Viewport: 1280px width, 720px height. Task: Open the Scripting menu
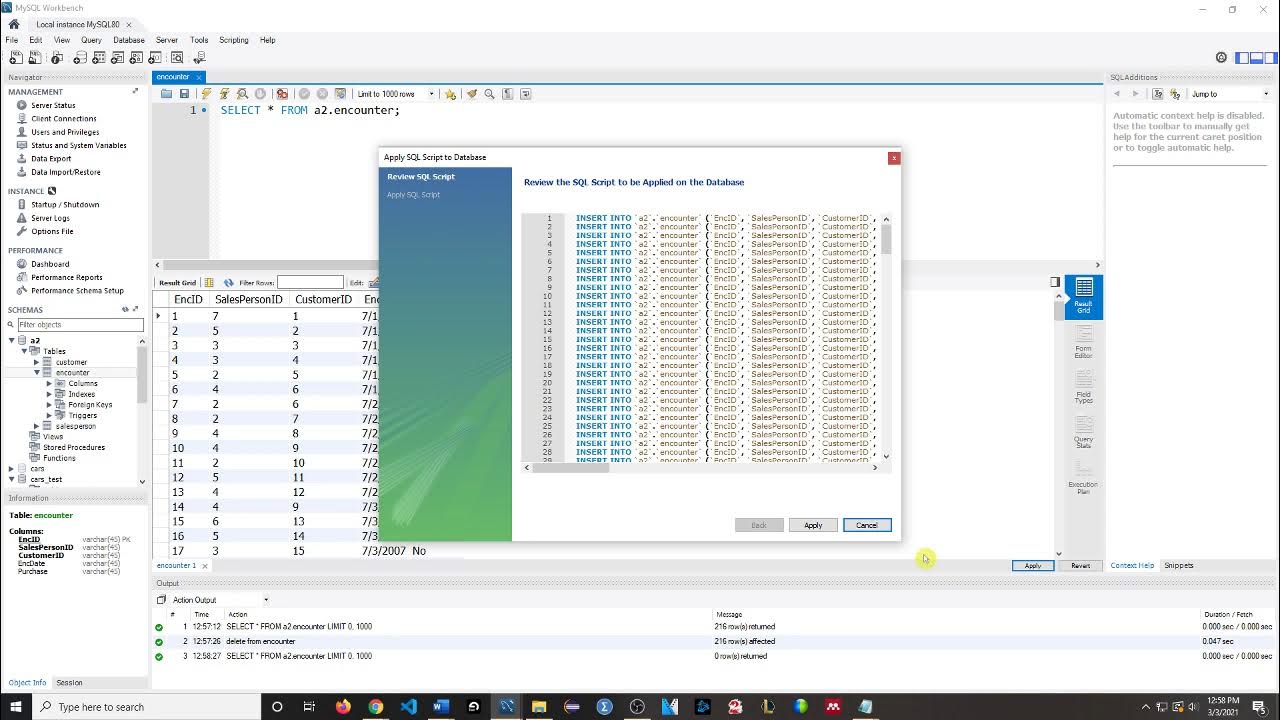233,40
